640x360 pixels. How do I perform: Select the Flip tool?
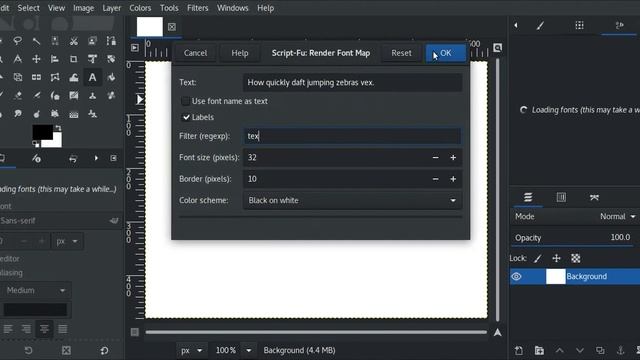tap(36, 77)
